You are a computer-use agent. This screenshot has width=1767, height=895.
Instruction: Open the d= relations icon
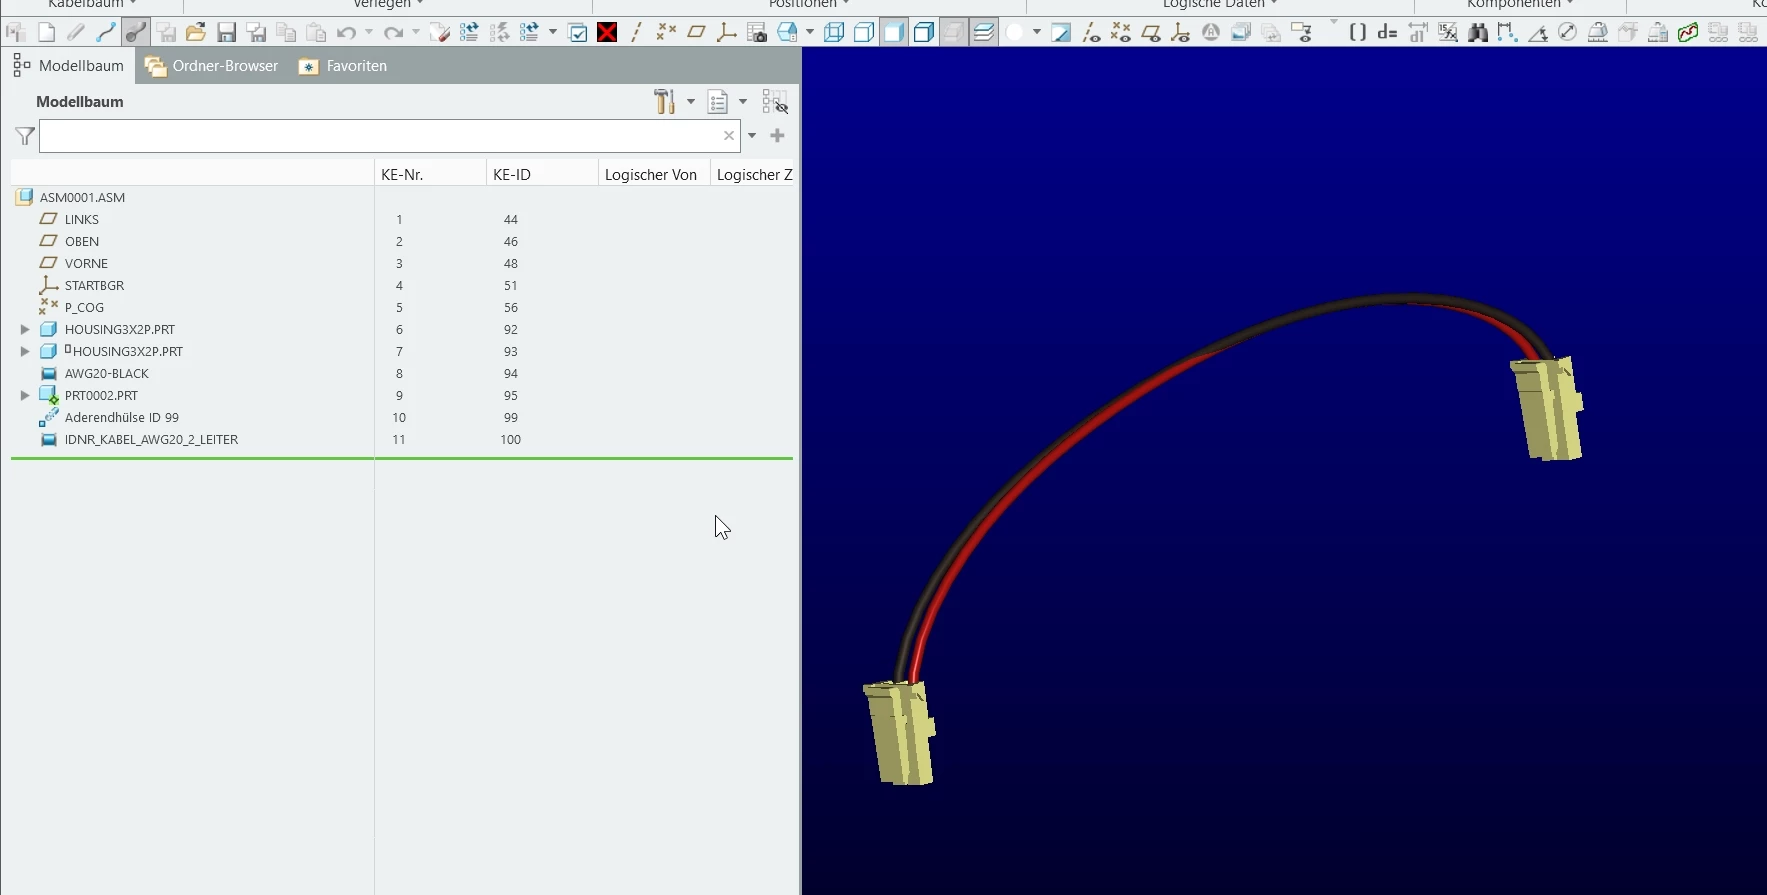[1387, 33]
